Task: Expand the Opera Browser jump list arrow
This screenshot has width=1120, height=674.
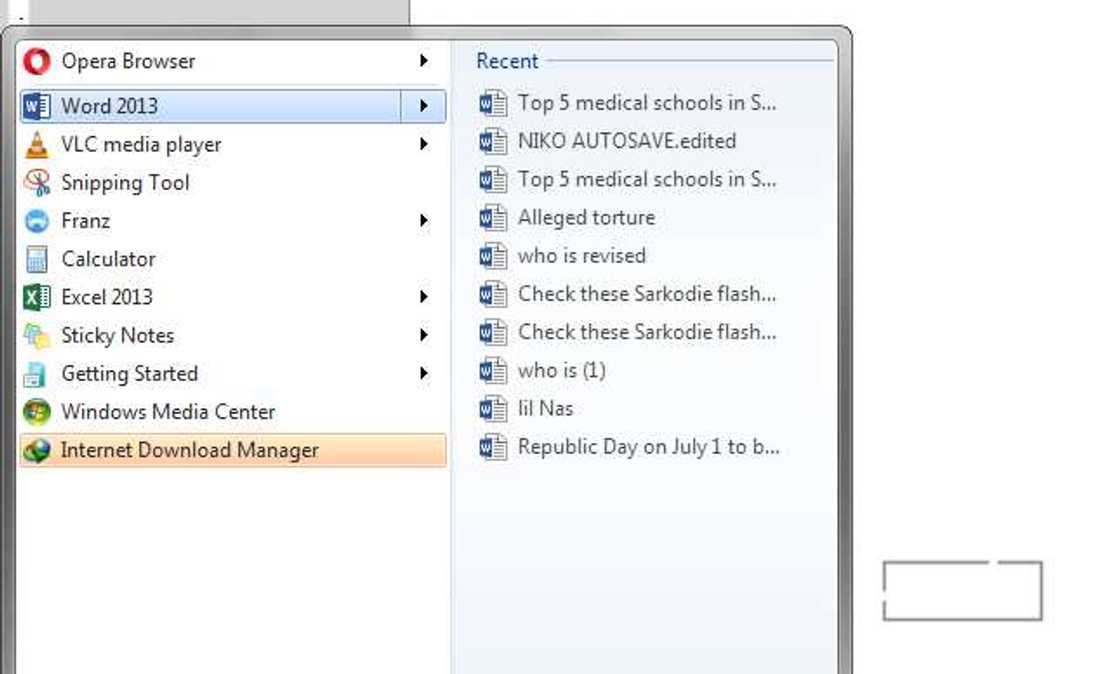Action: (x=424, y=61)
